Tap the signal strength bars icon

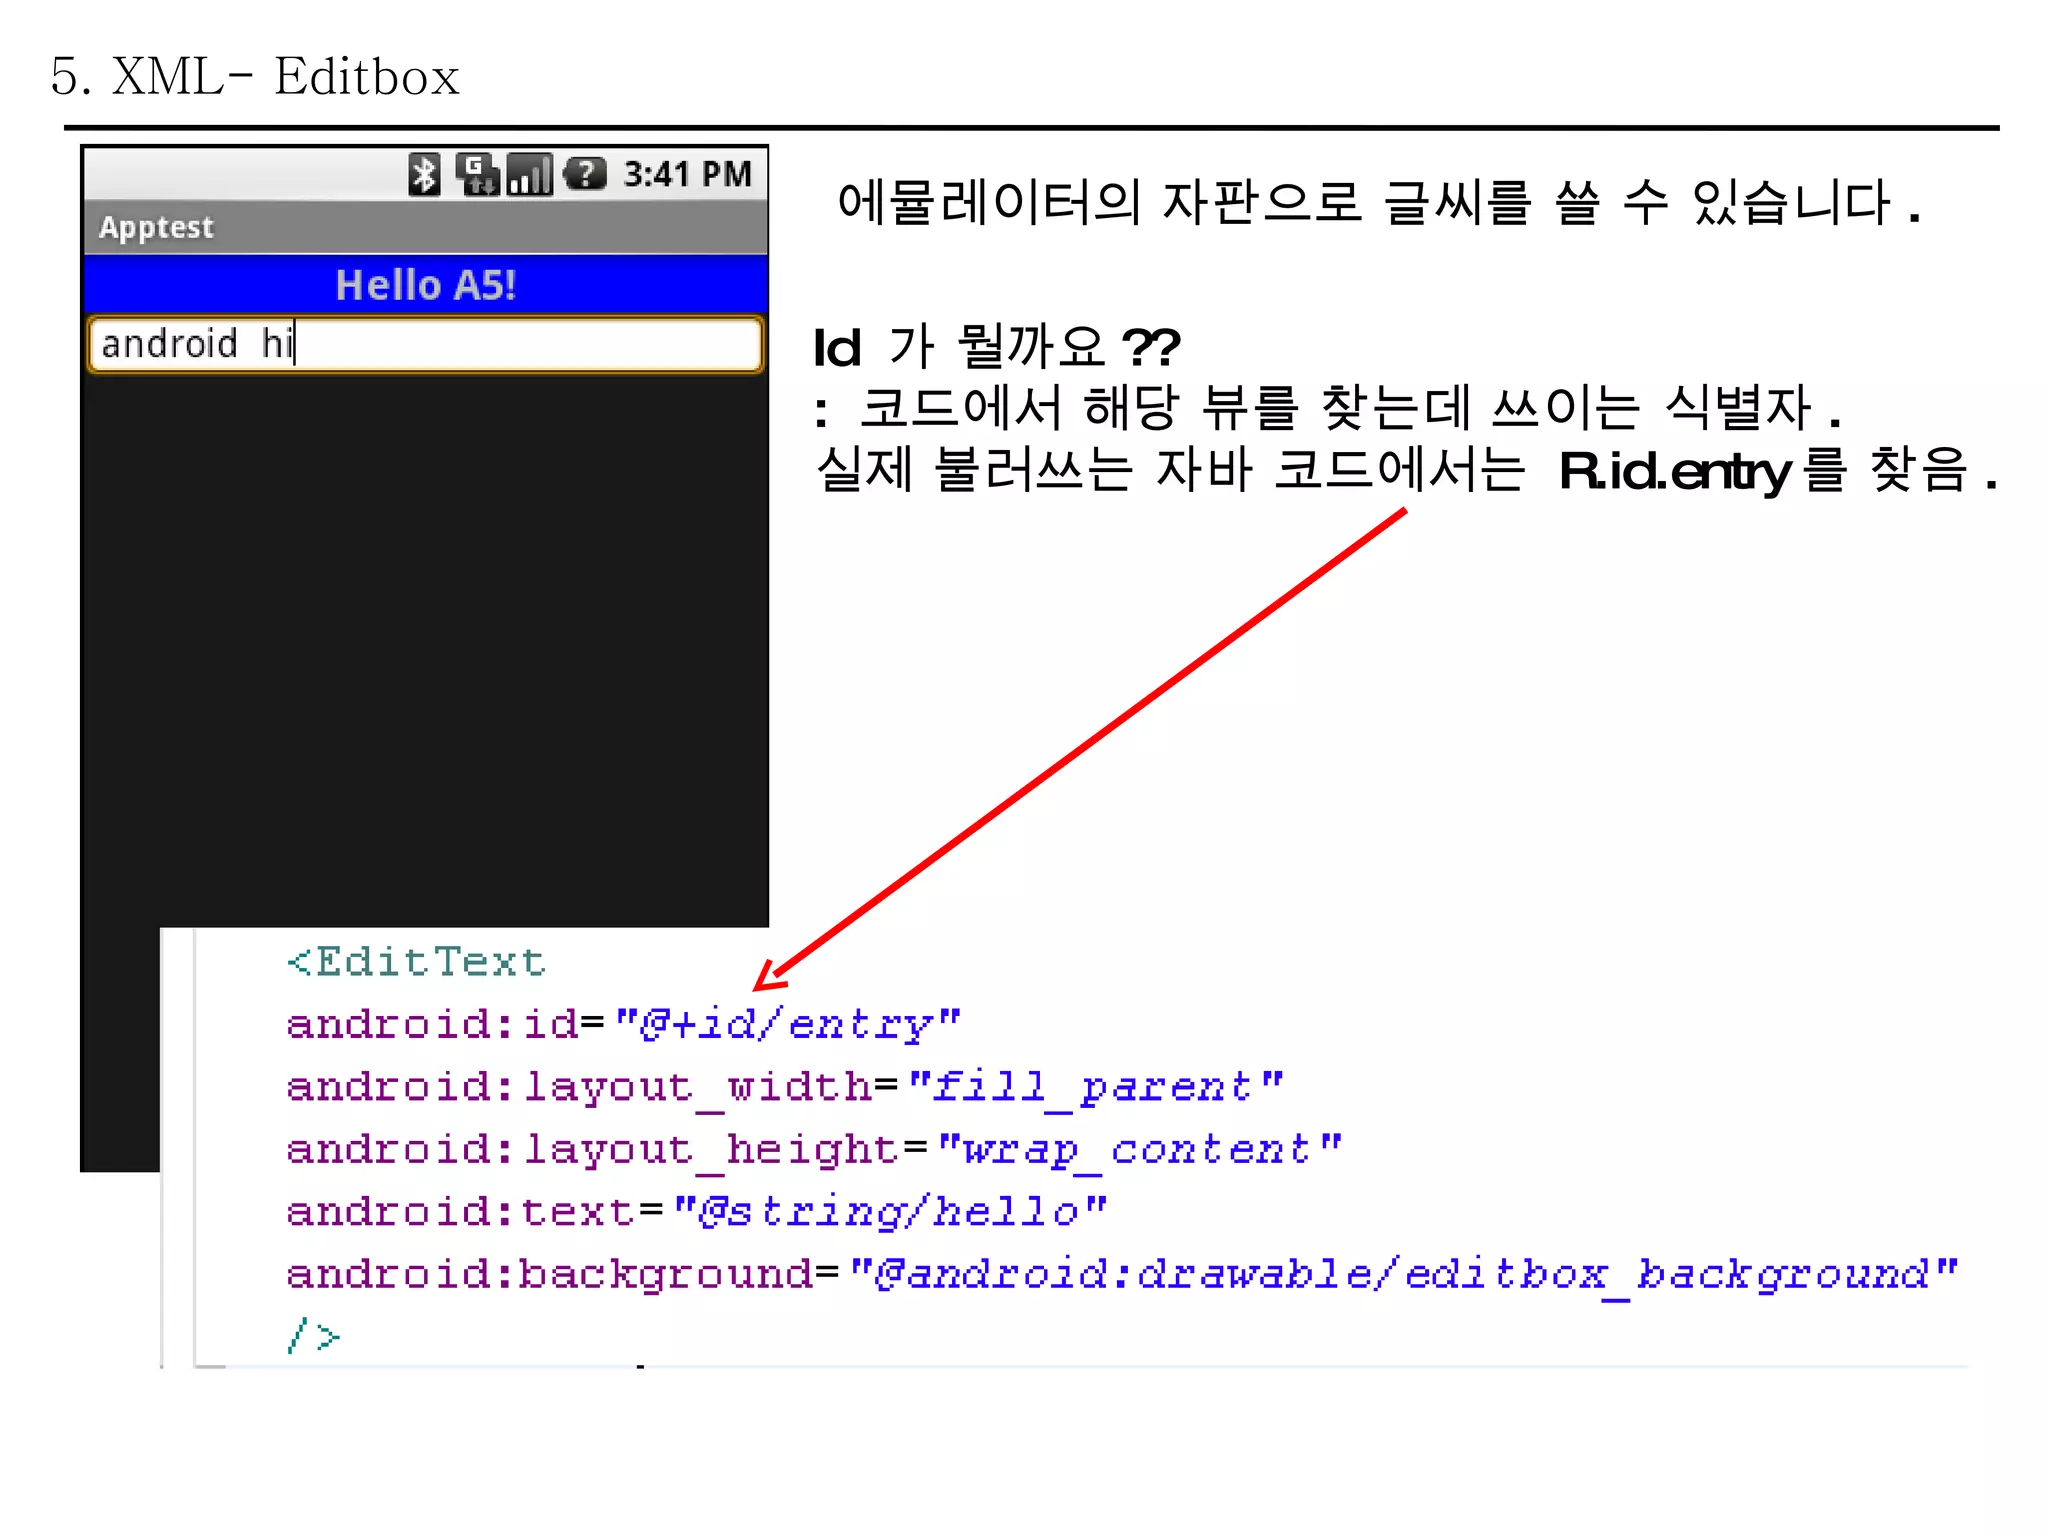coord(529,175)
